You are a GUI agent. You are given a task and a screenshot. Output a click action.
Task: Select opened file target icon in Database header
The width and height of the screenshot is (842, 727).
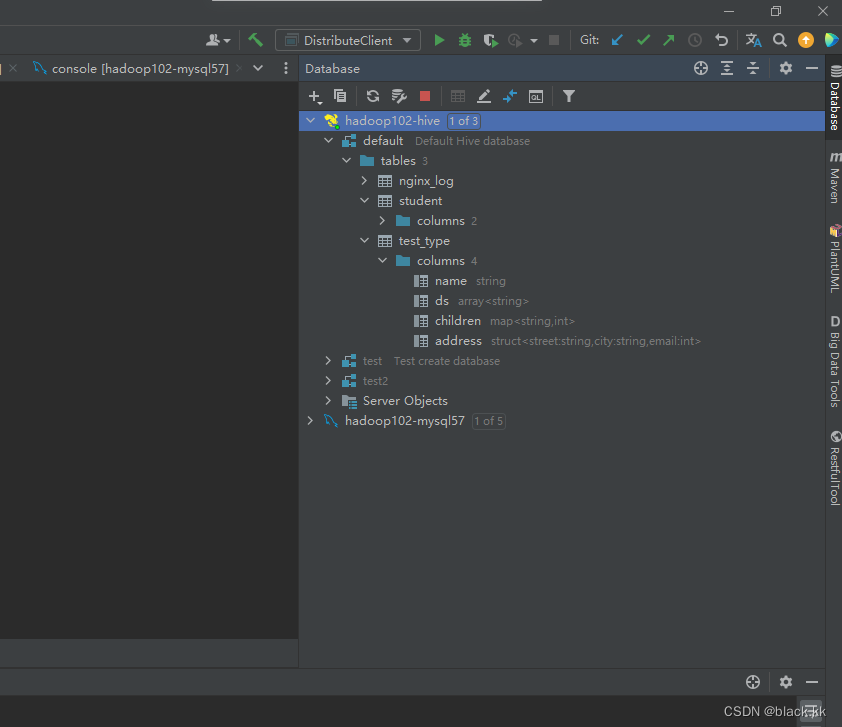click(700, 68)
